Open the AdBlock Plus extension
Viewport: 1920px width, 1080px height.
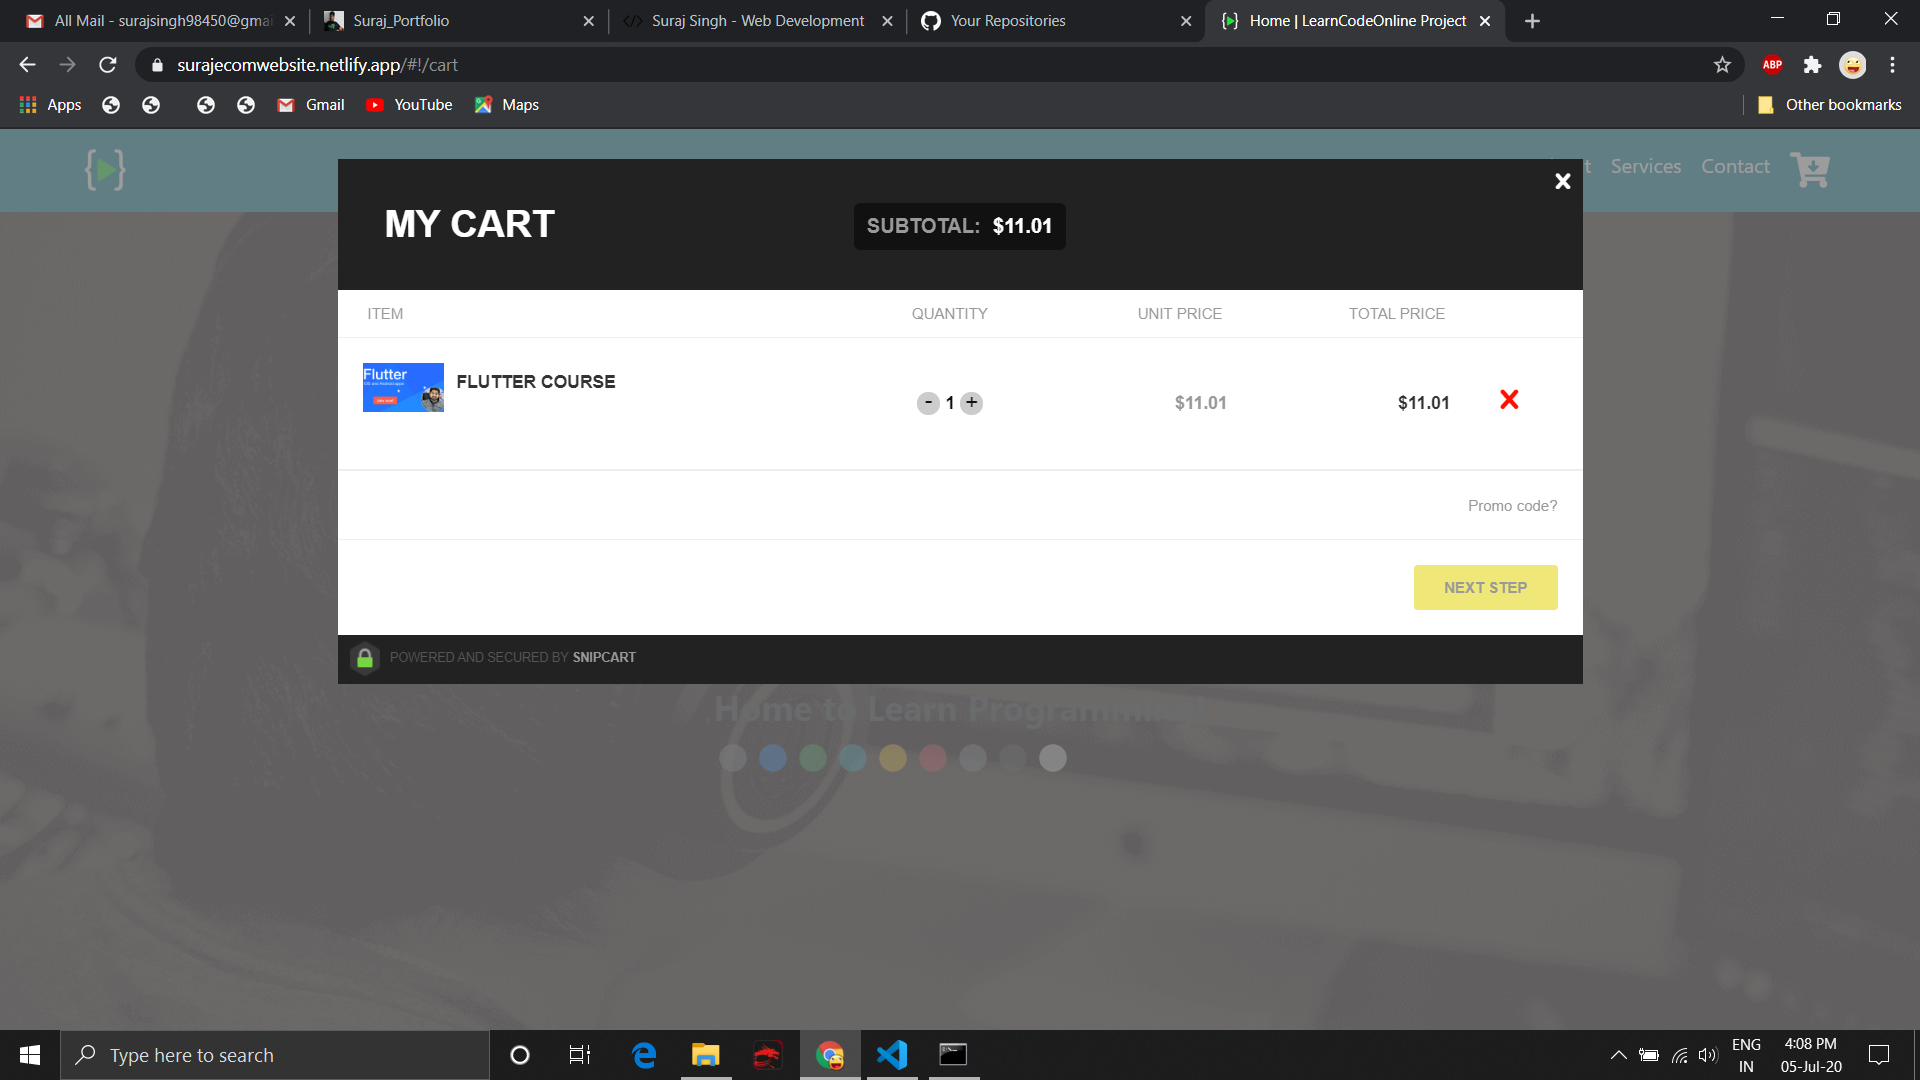[1772, 65]
